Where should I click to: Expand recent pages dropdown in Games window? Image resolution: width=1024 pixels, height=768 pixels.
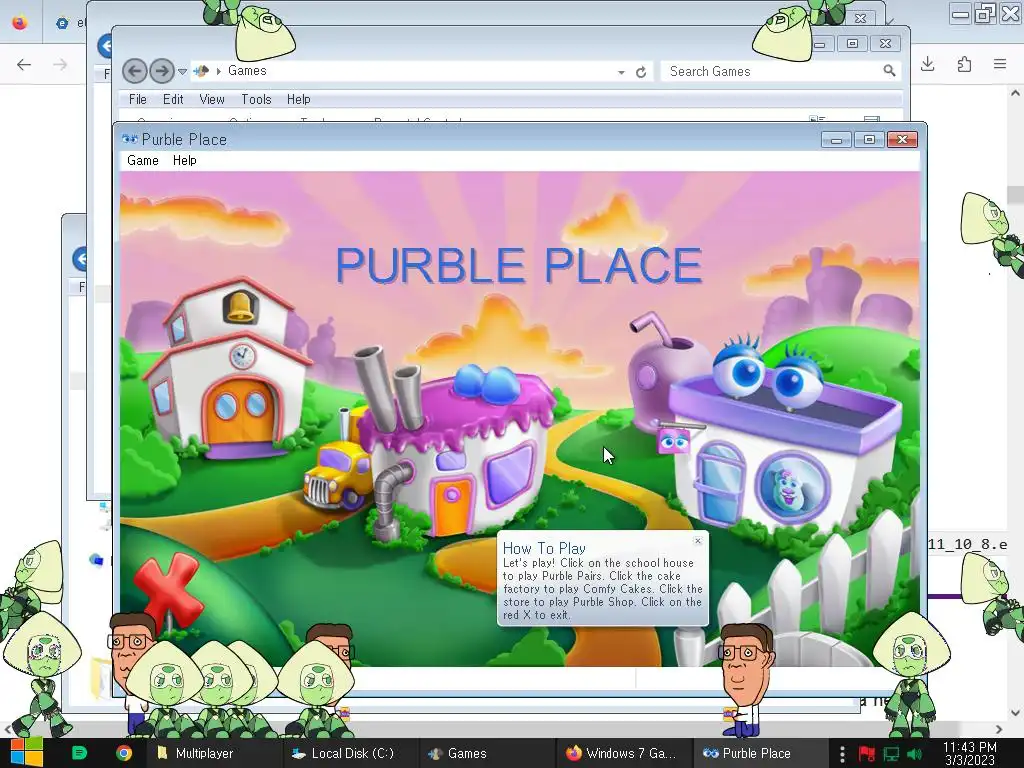point(183,71)
